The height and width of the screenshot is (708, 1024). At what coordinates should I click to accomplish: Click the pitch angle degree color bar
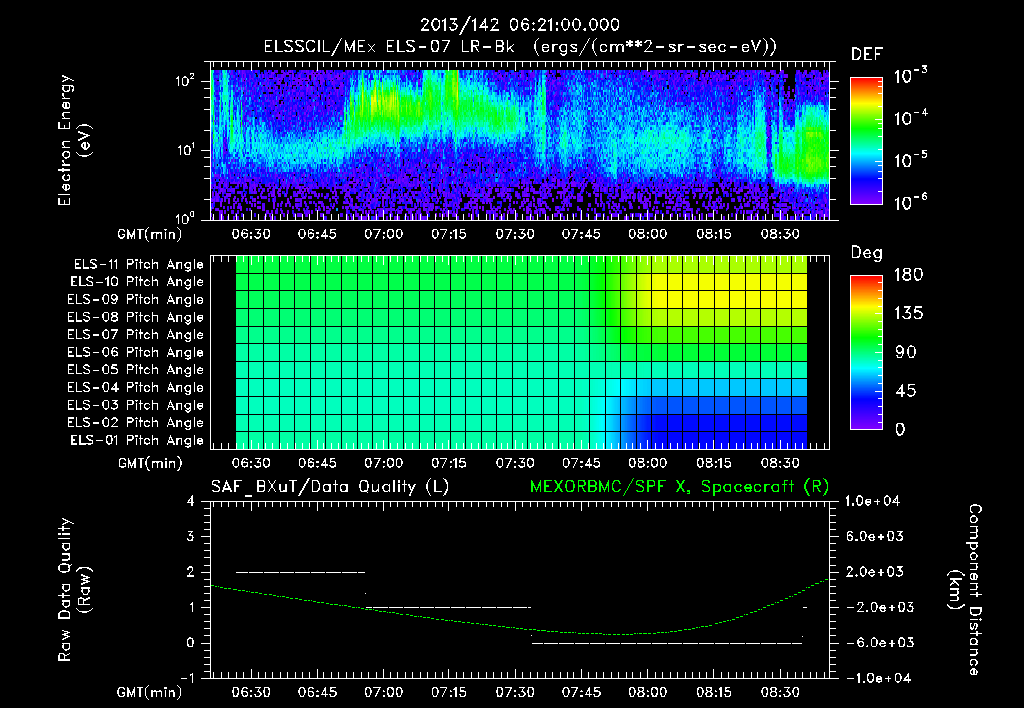[x=866, y=353]
